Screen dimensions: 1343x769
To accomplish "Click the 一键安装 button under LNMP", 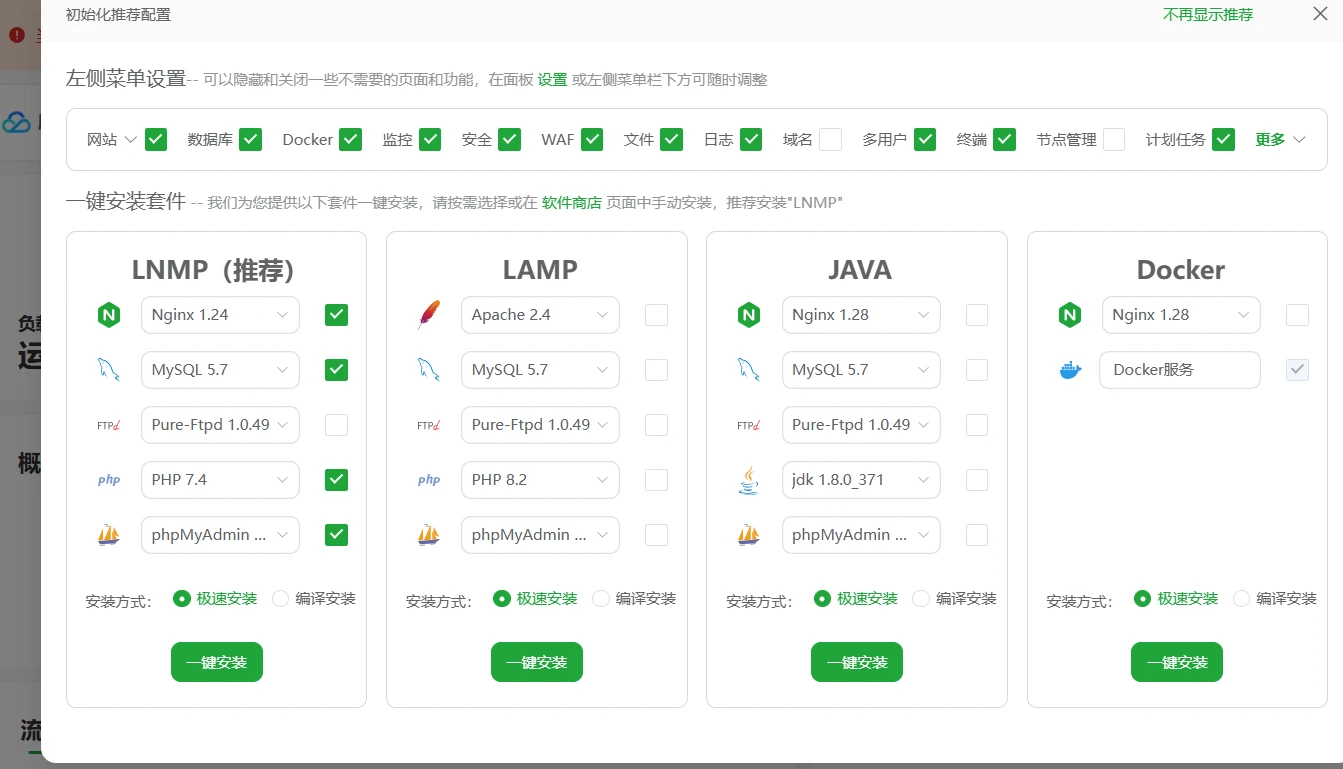I will click(x=217, y=662).
